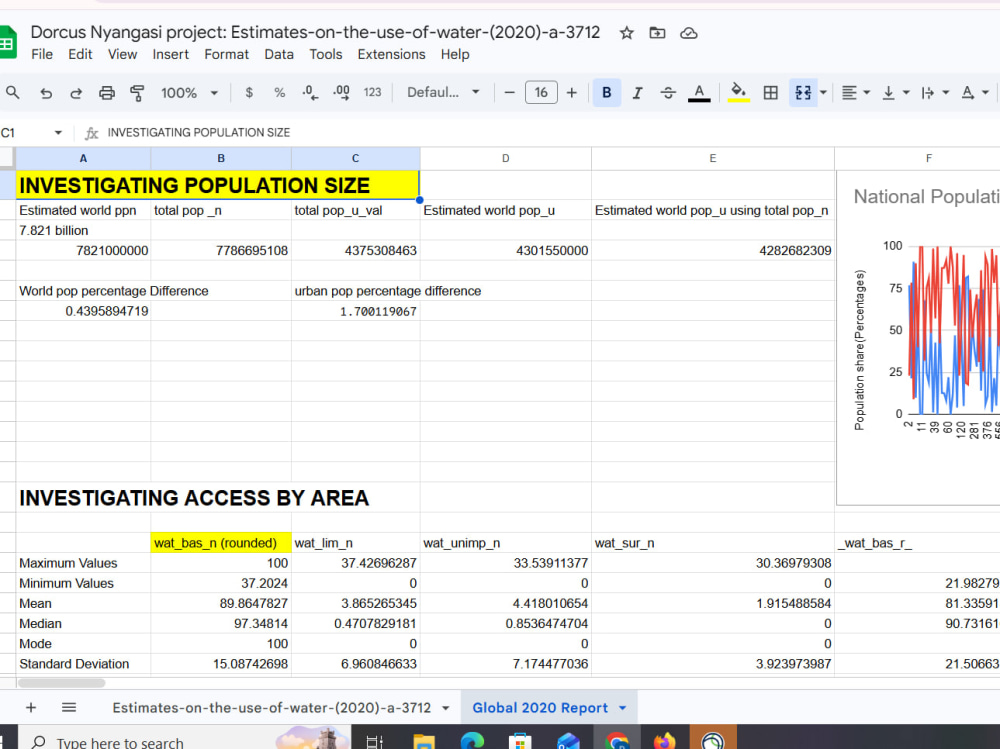Open text rotation dropdown

[974, 93]
